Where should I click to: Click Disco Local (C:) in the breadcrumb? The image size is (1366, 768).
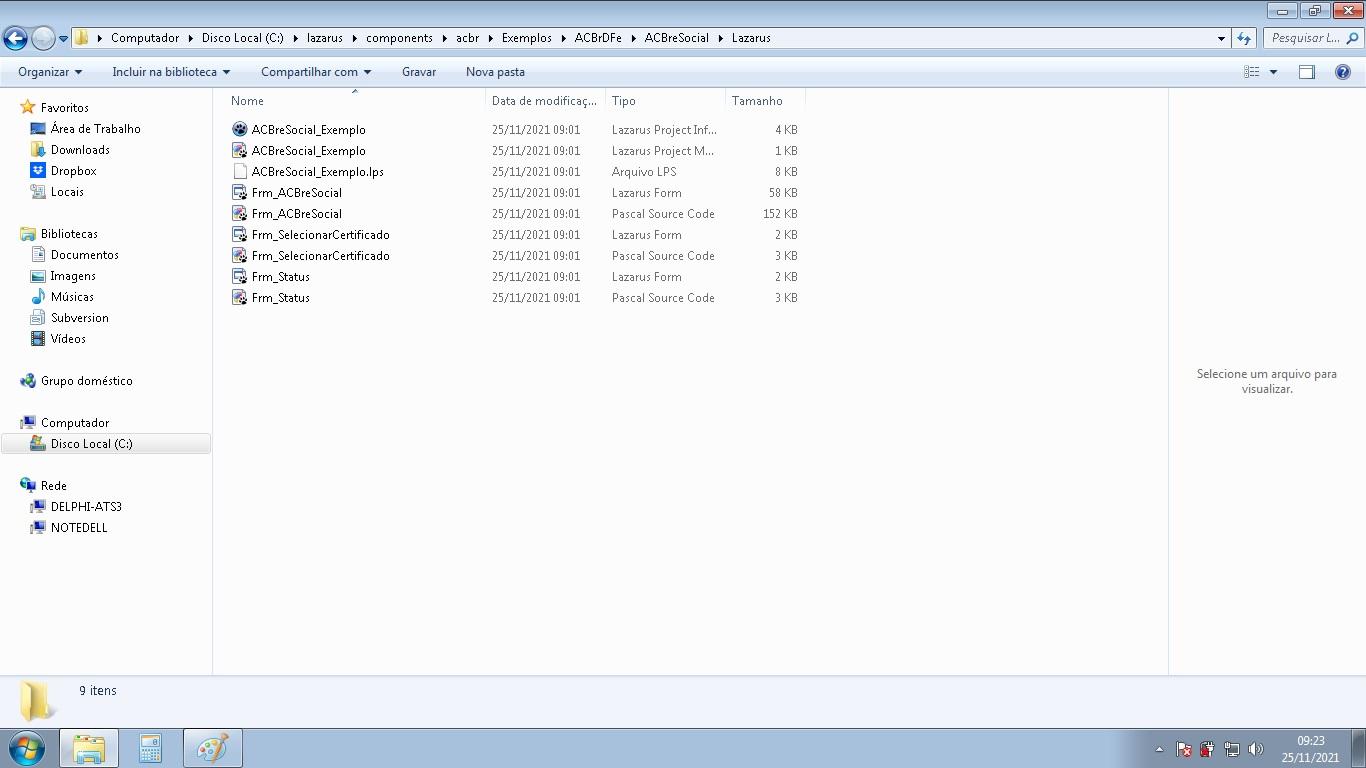(243, 38)
